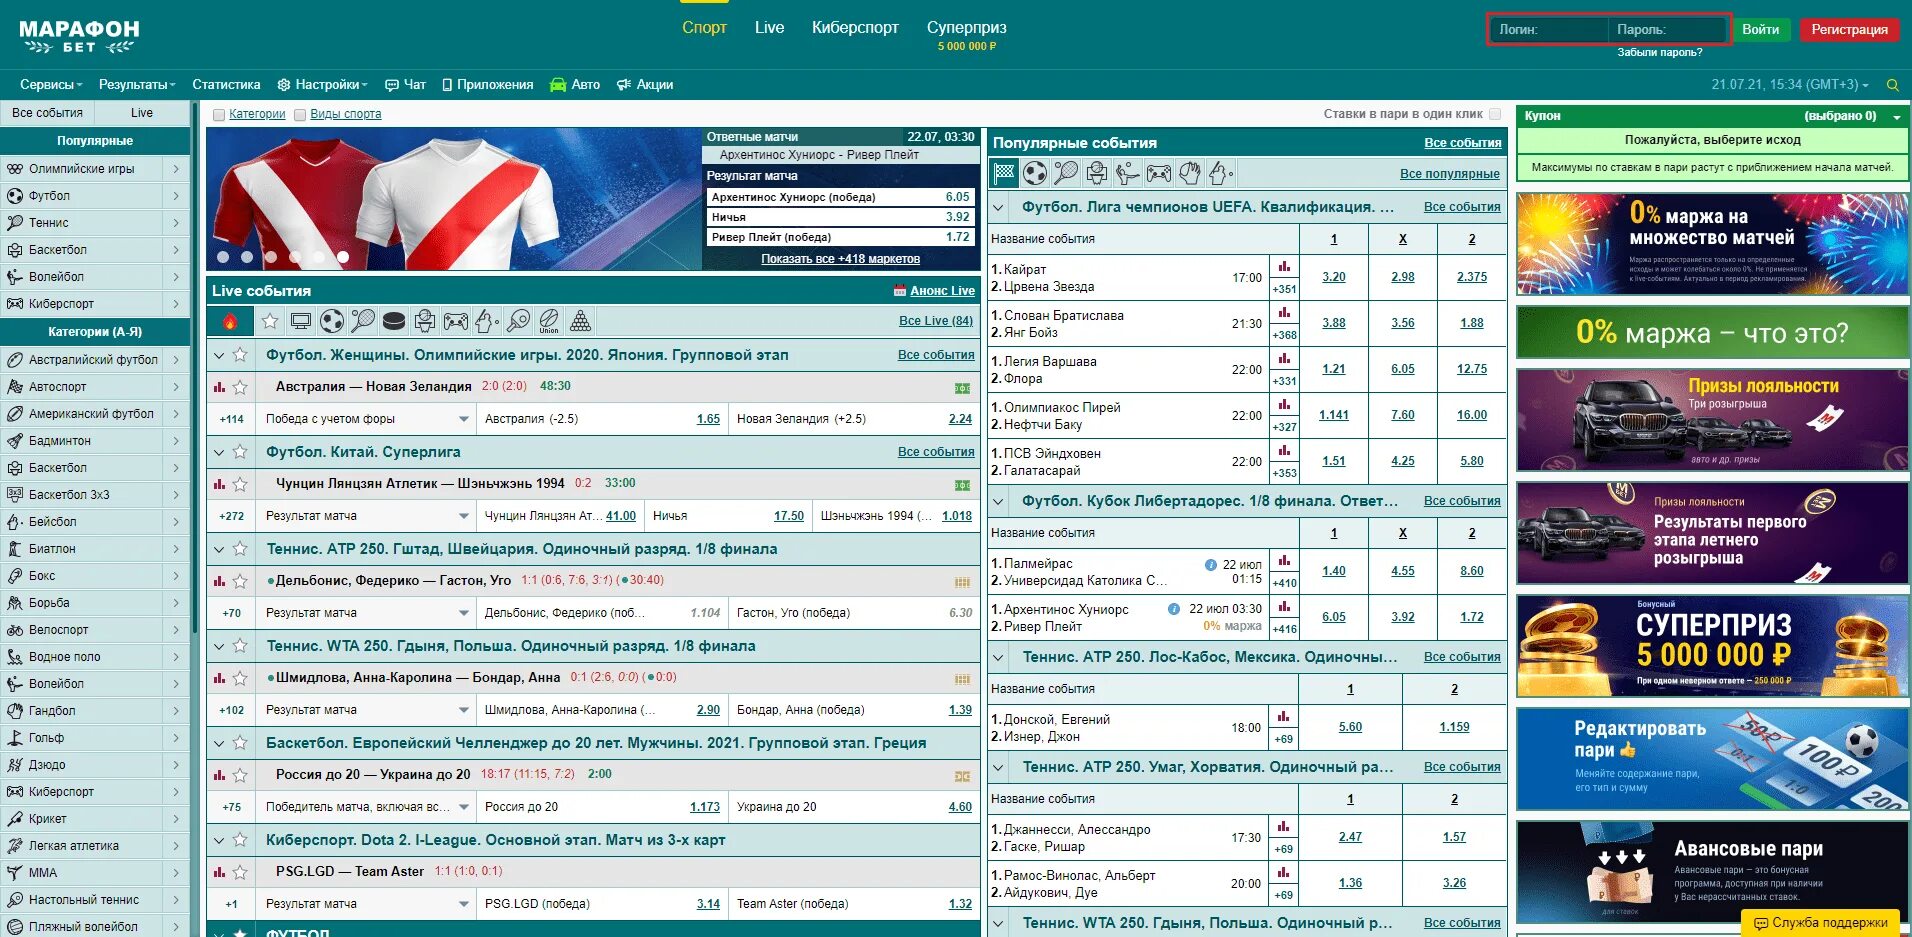Collapse Футбол. Лига чемпионов UEFA section
The height and width of the screenshot is (937, 1912).
(x=998, y=207)
